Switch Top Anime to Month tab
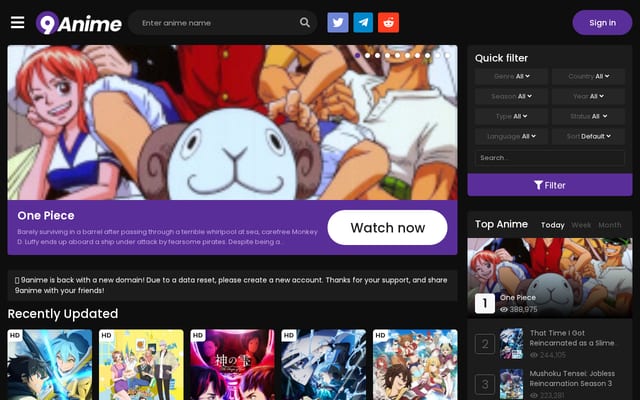 click(x=610, y=225)
